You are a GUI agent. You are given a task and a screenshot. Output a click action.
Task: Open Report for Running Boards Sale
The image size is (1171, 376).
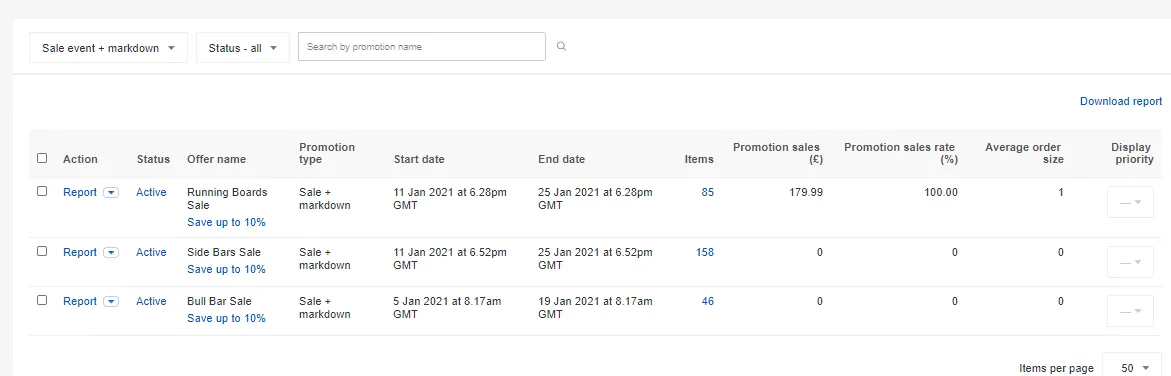(80, 192)
